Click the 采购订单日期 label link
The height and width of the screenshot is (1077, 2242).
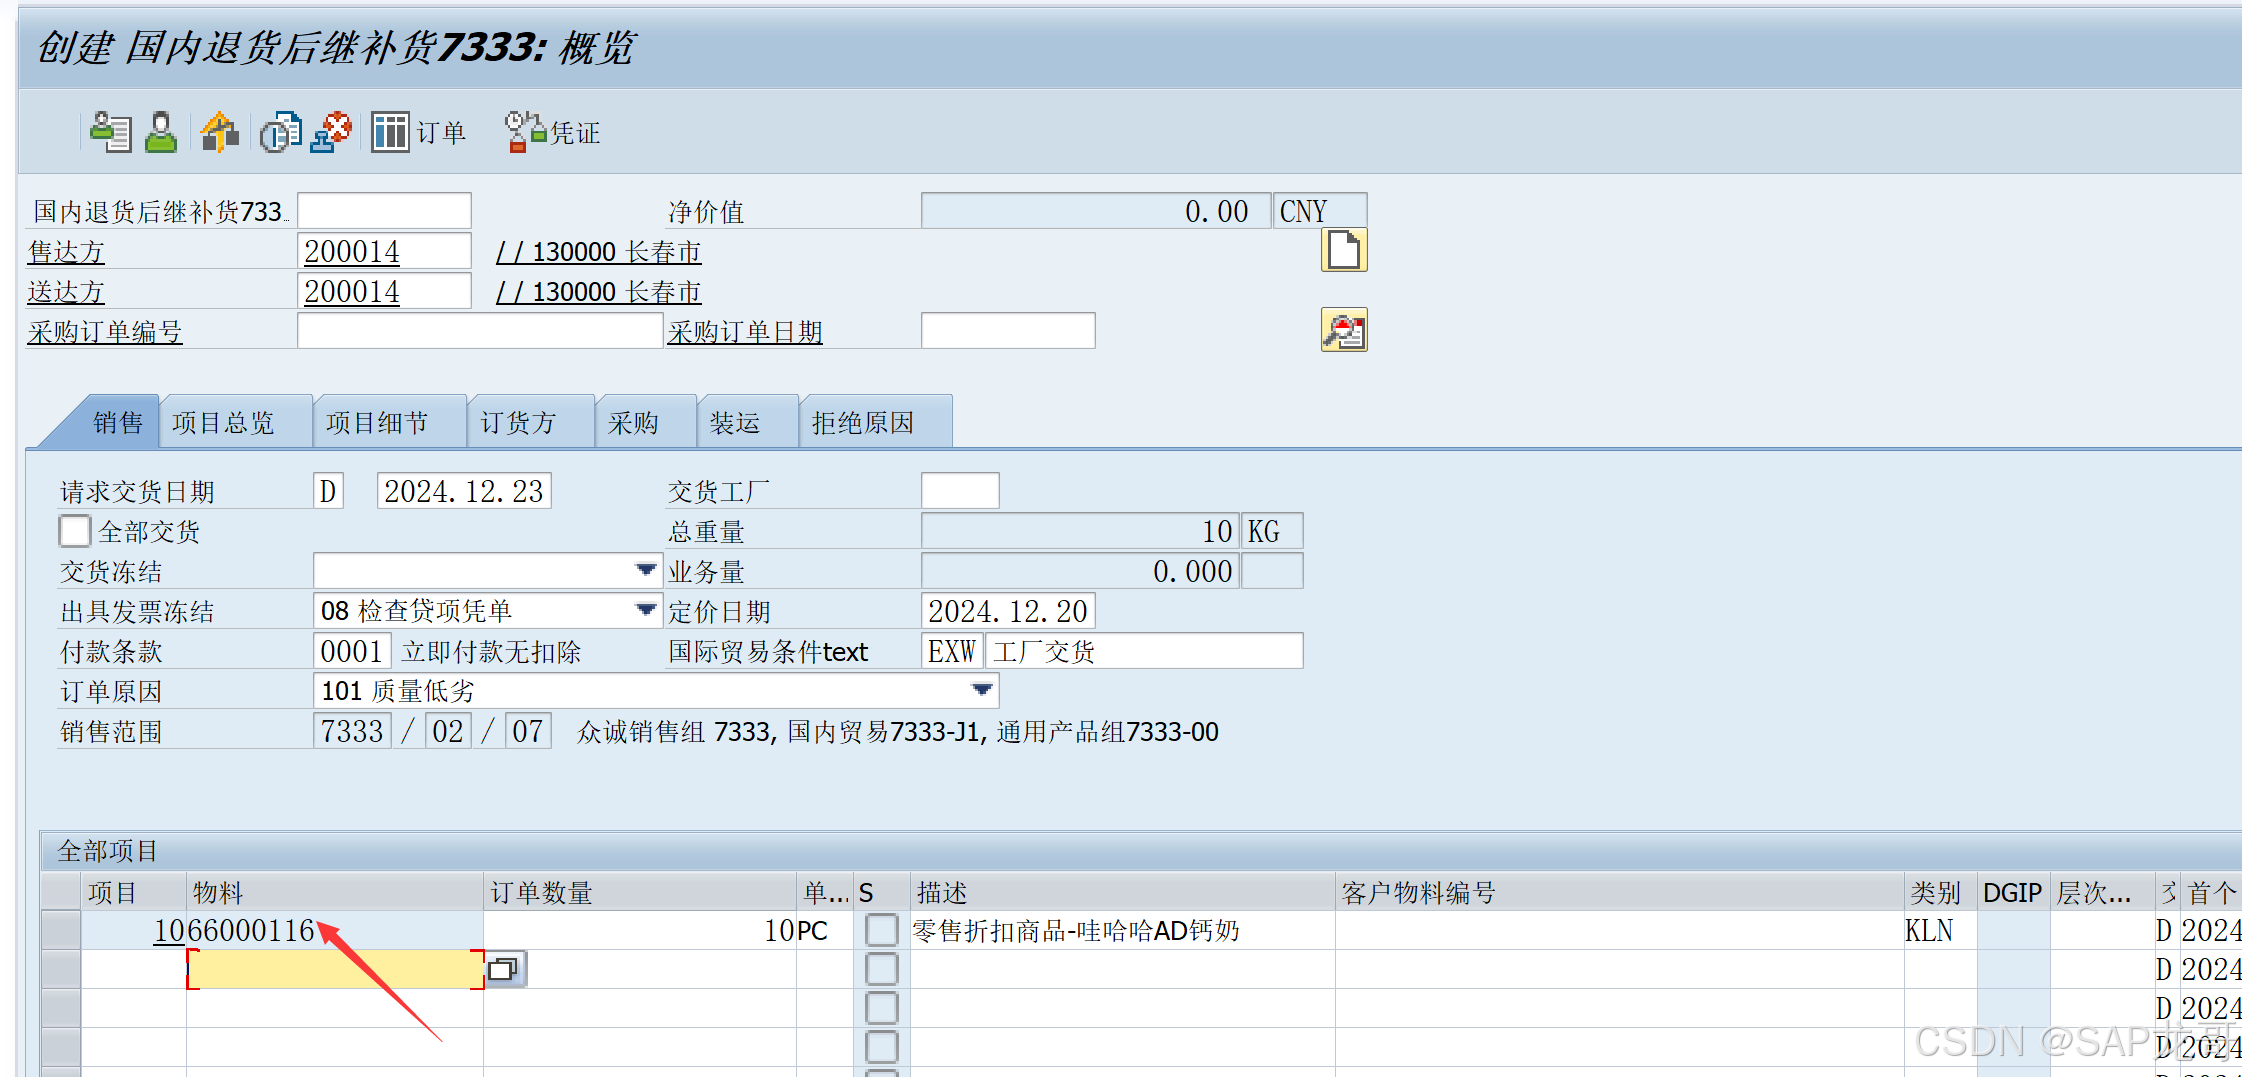(x=745, y=331)
